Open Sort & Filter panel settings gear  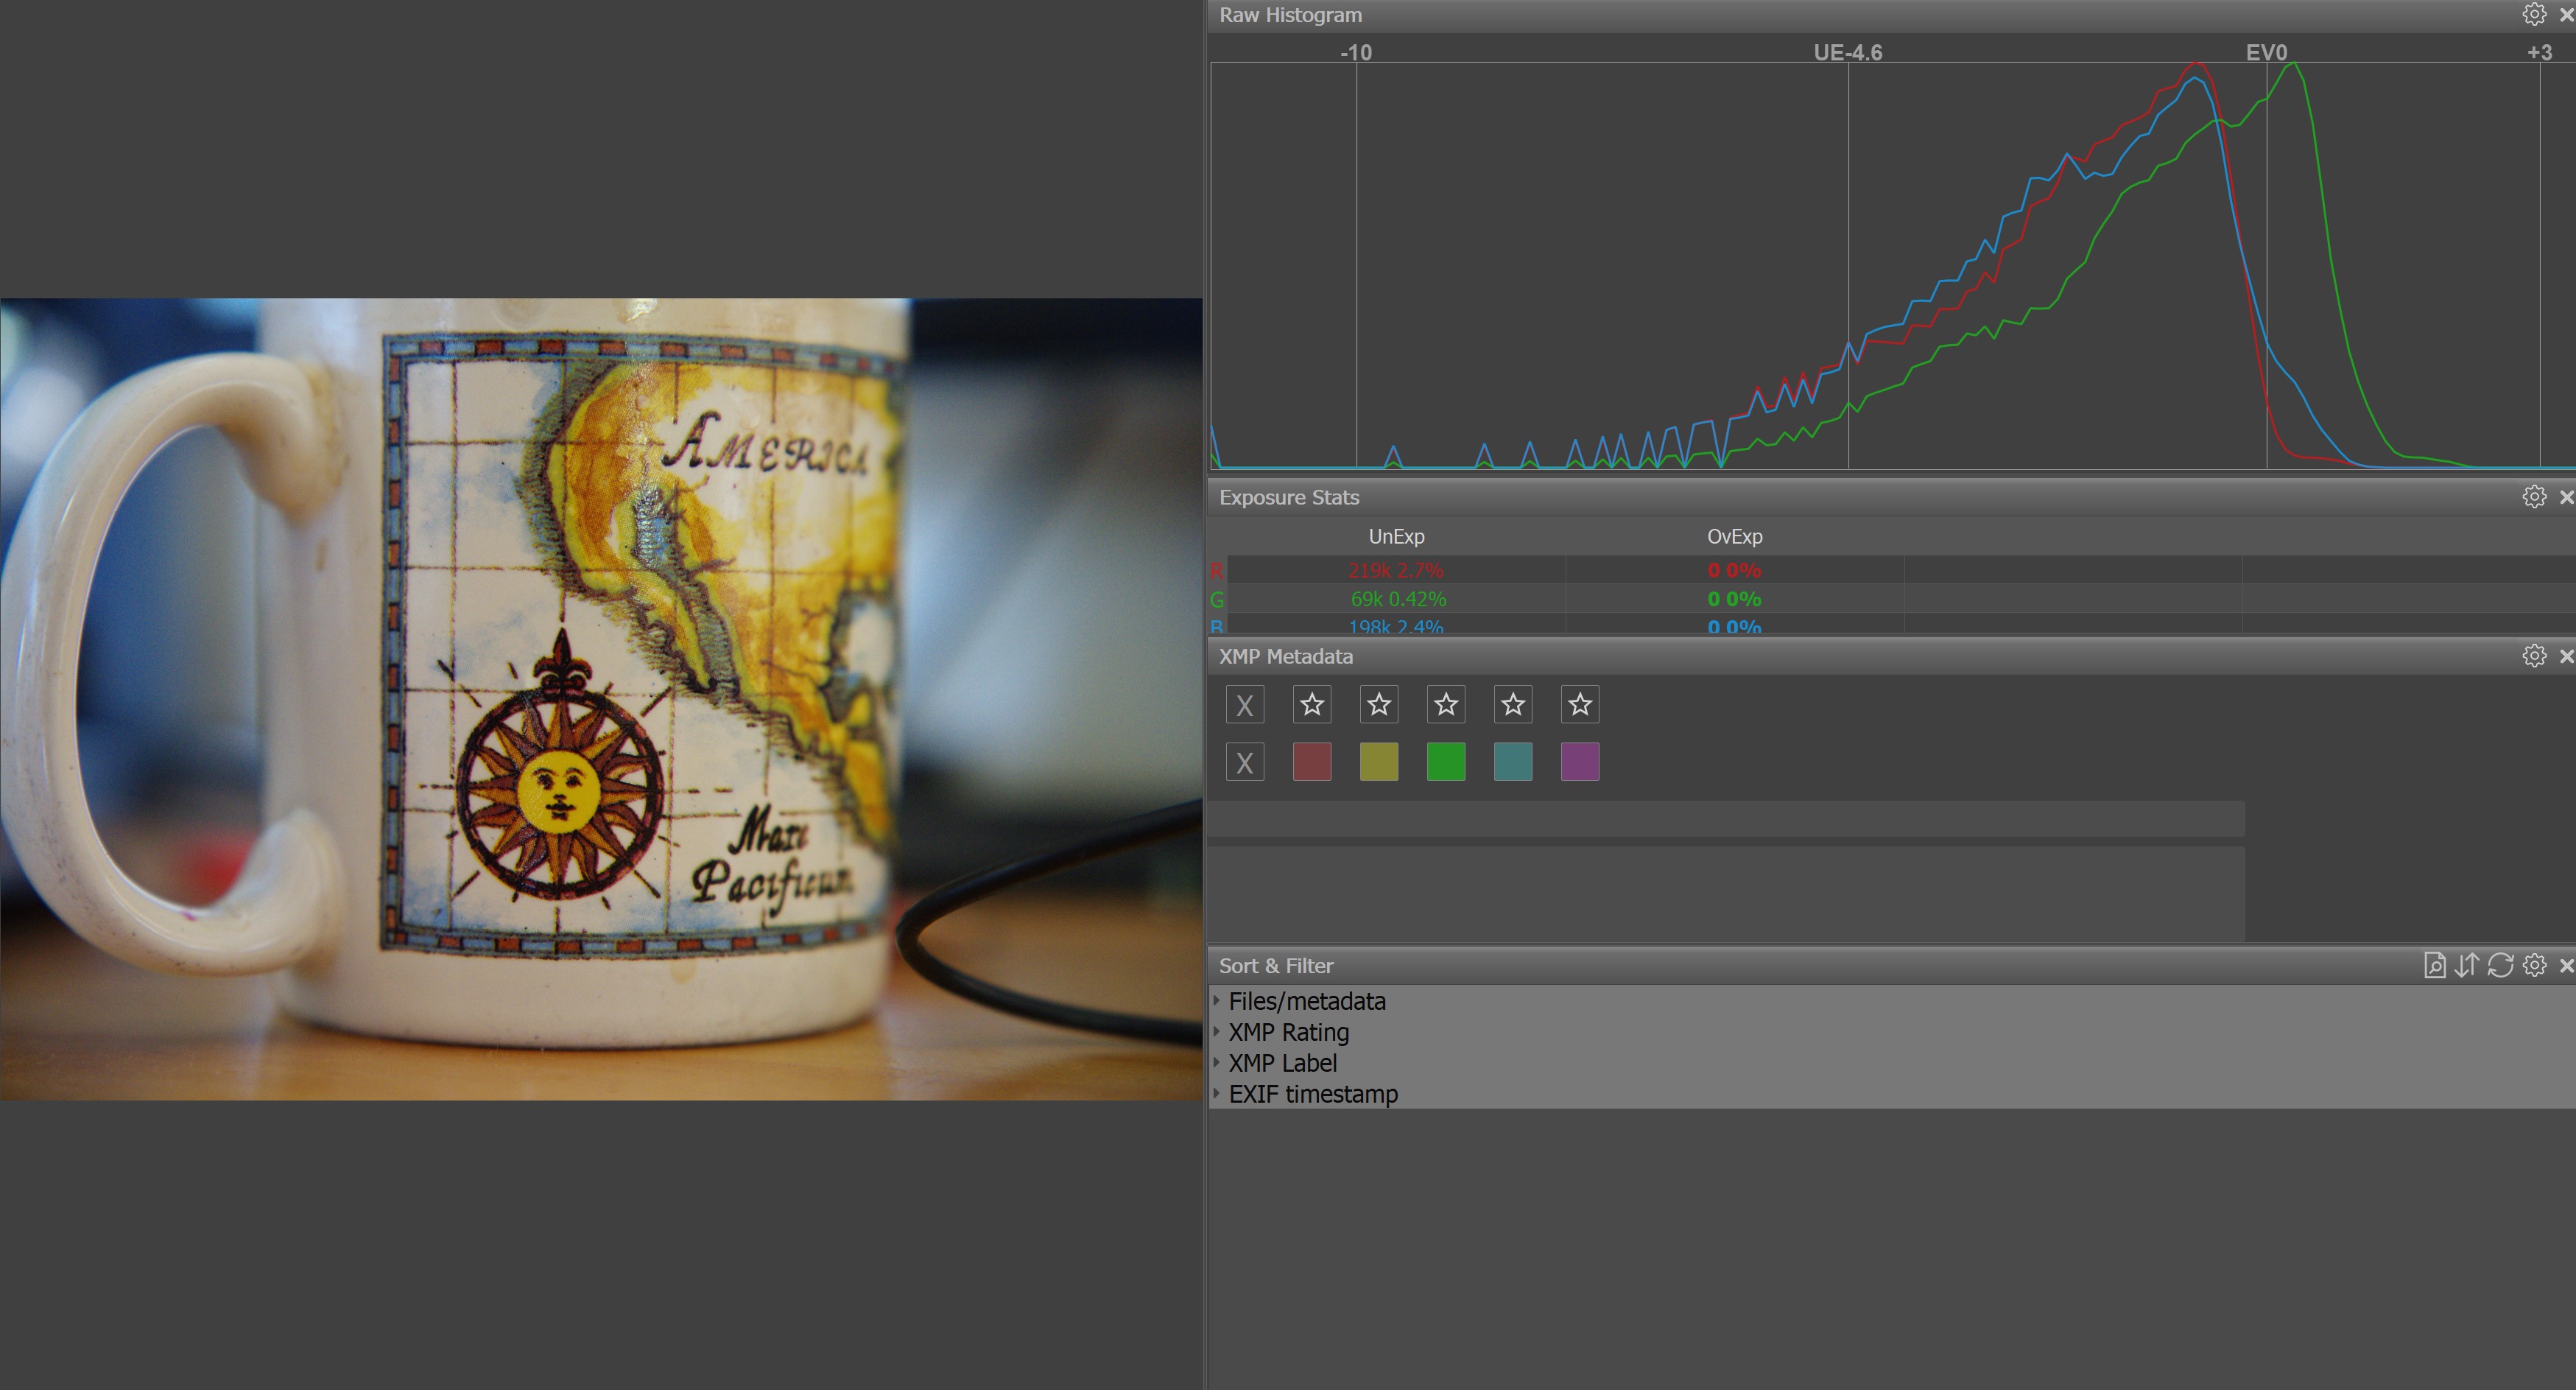tap(2534, 966)
